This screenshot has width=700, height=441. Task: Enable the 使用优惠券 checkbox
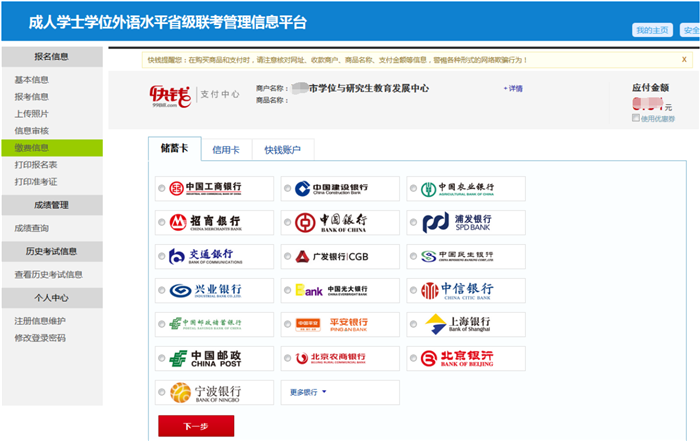(x=635, y=119)
